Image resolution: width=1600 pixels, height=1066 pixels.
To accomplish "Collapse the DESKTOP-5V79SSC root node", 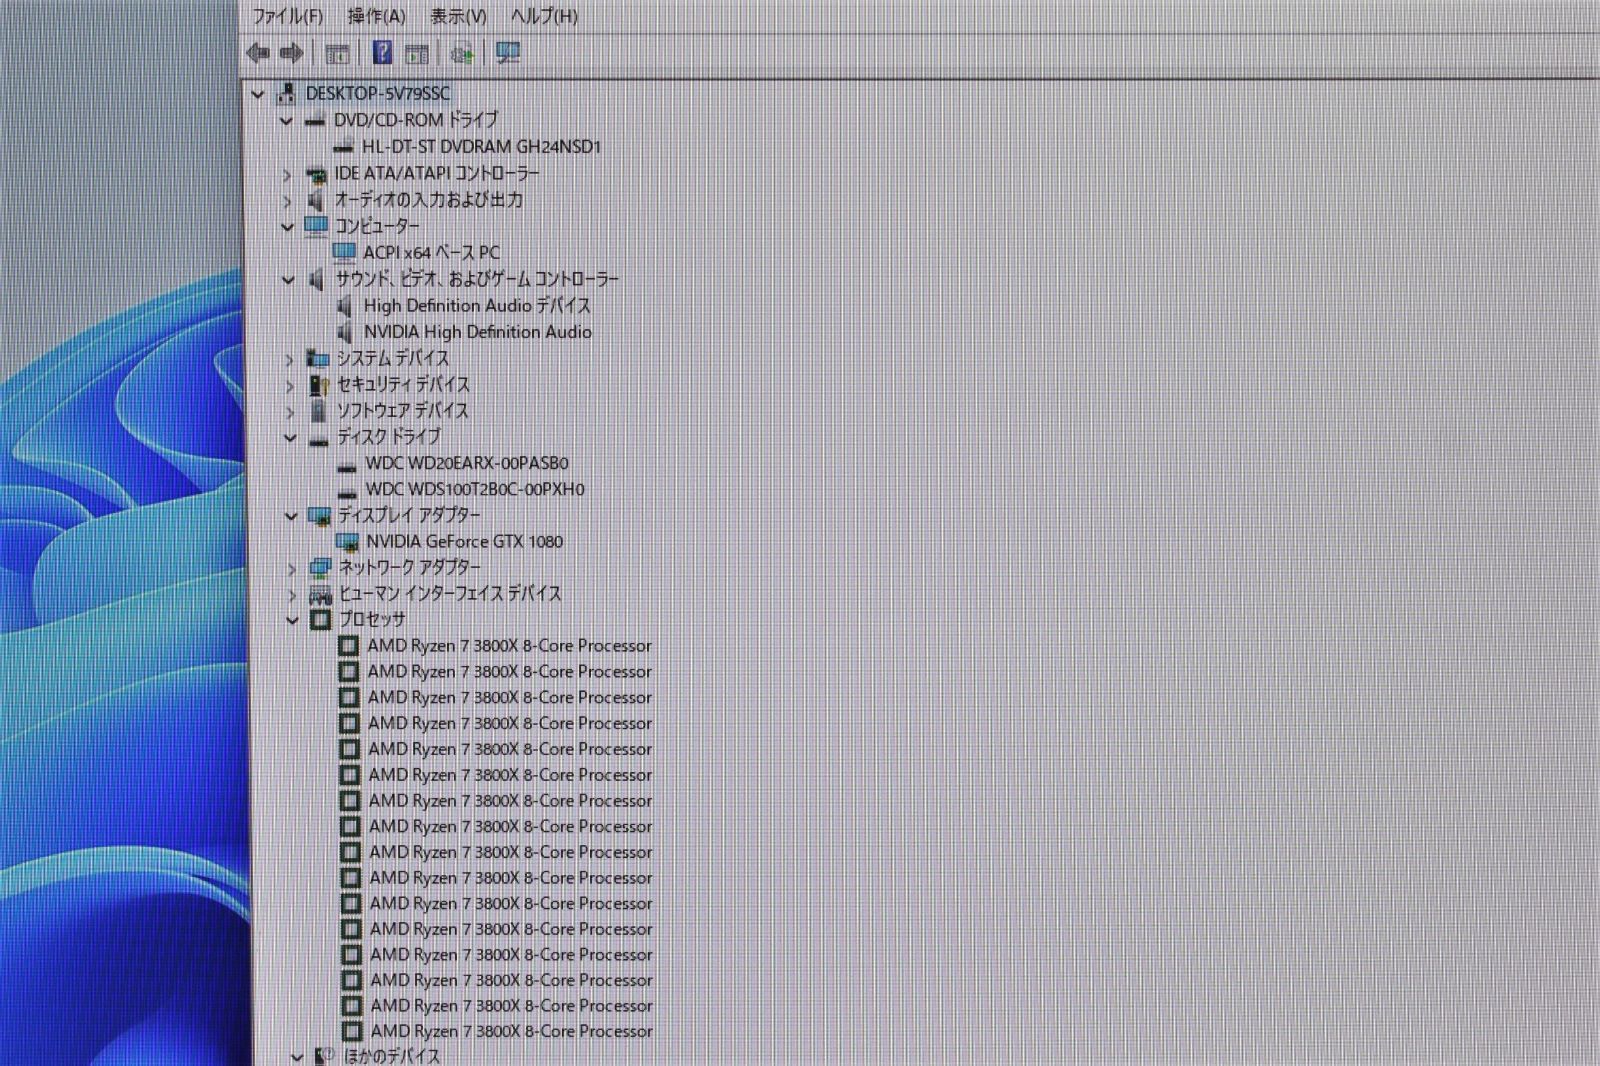I will coord(258,94).
